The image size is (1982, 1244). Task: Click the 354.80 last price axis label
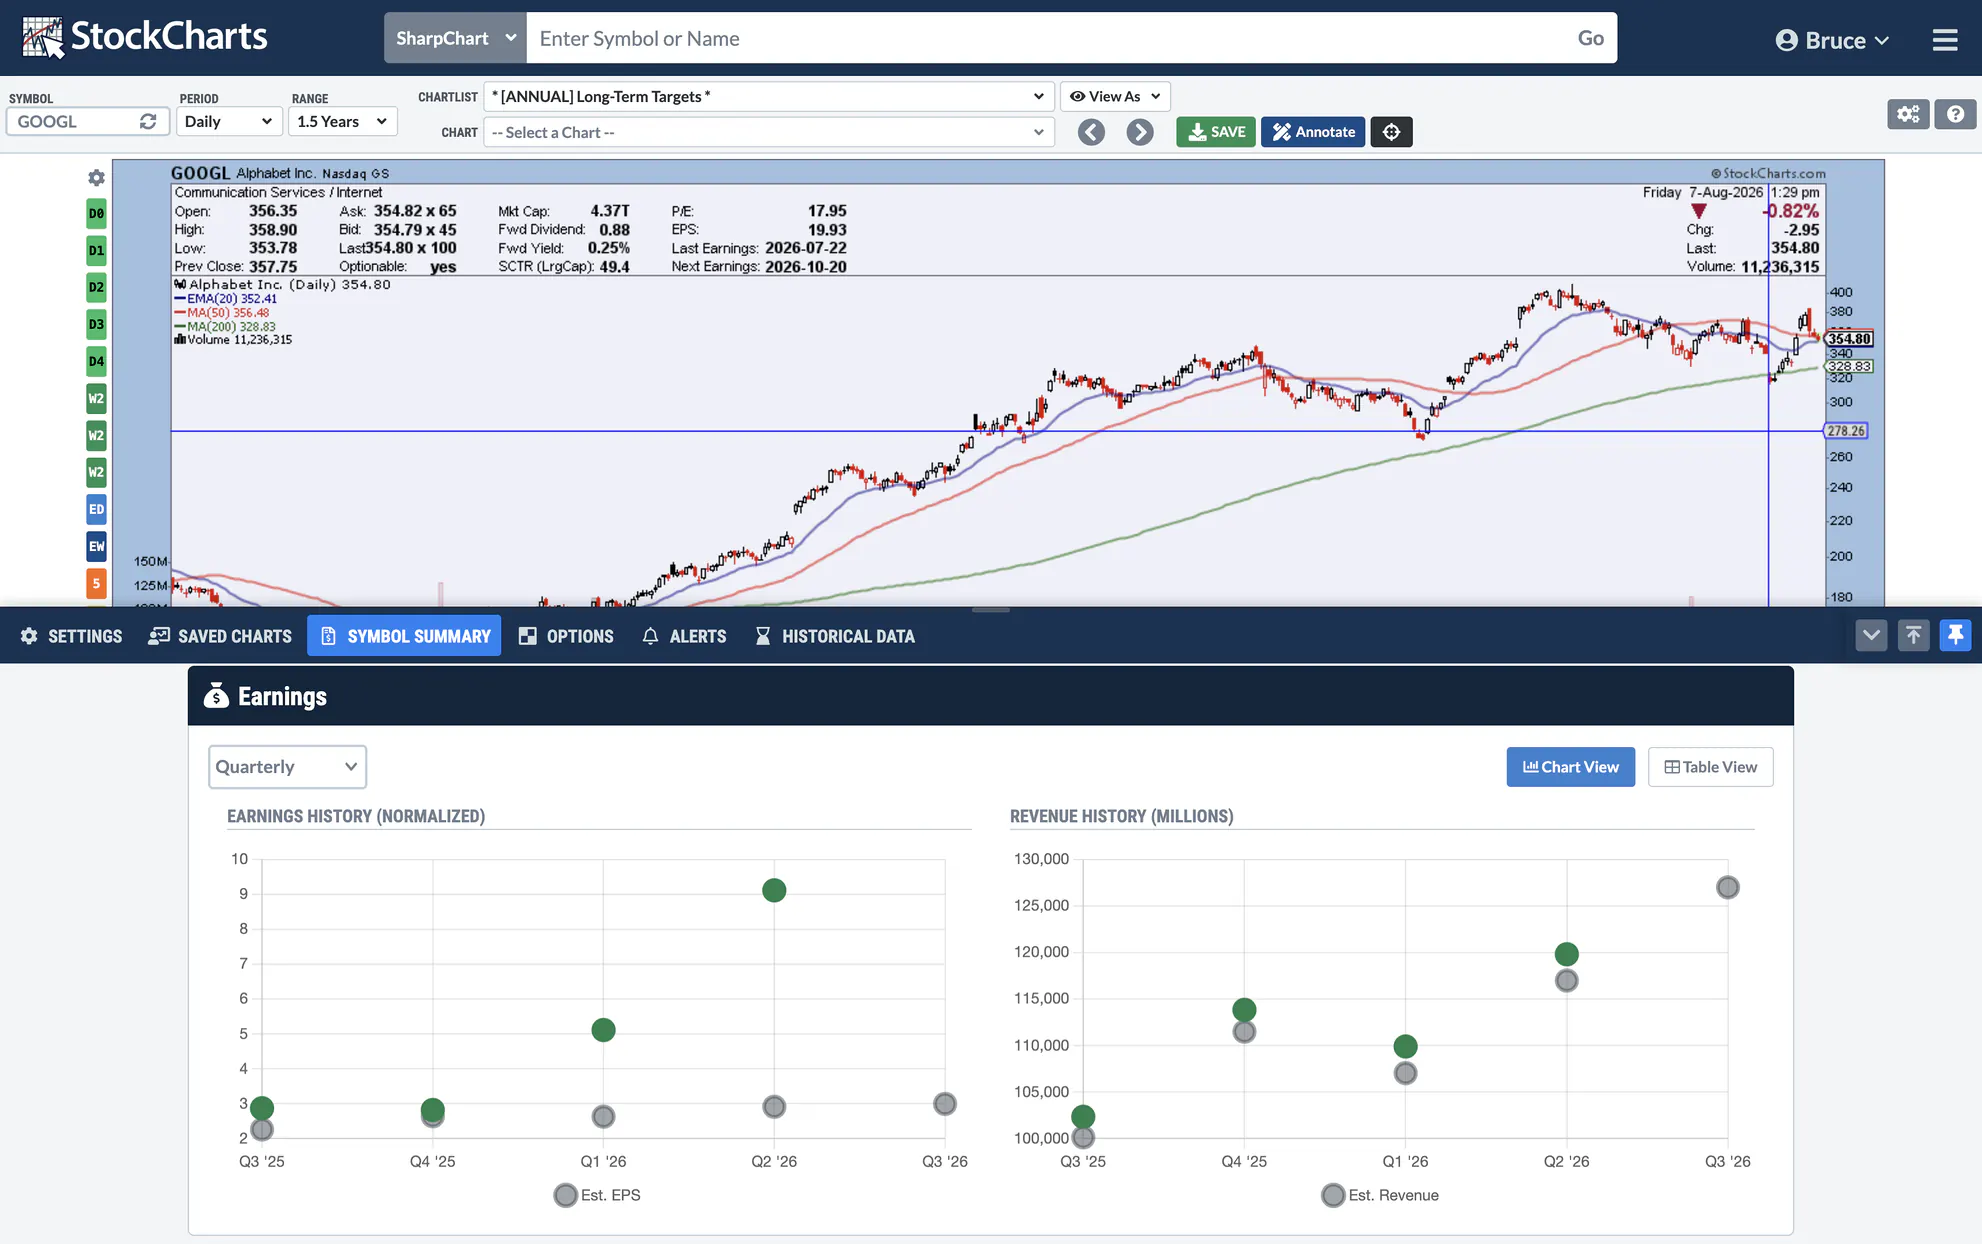coord(1850,339)
